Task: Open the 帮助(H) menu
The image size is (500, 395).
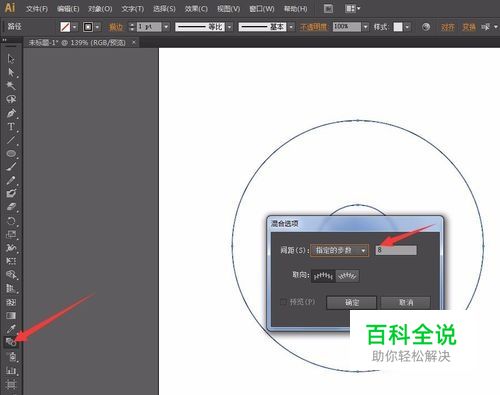Action: [x=295, y=9]
